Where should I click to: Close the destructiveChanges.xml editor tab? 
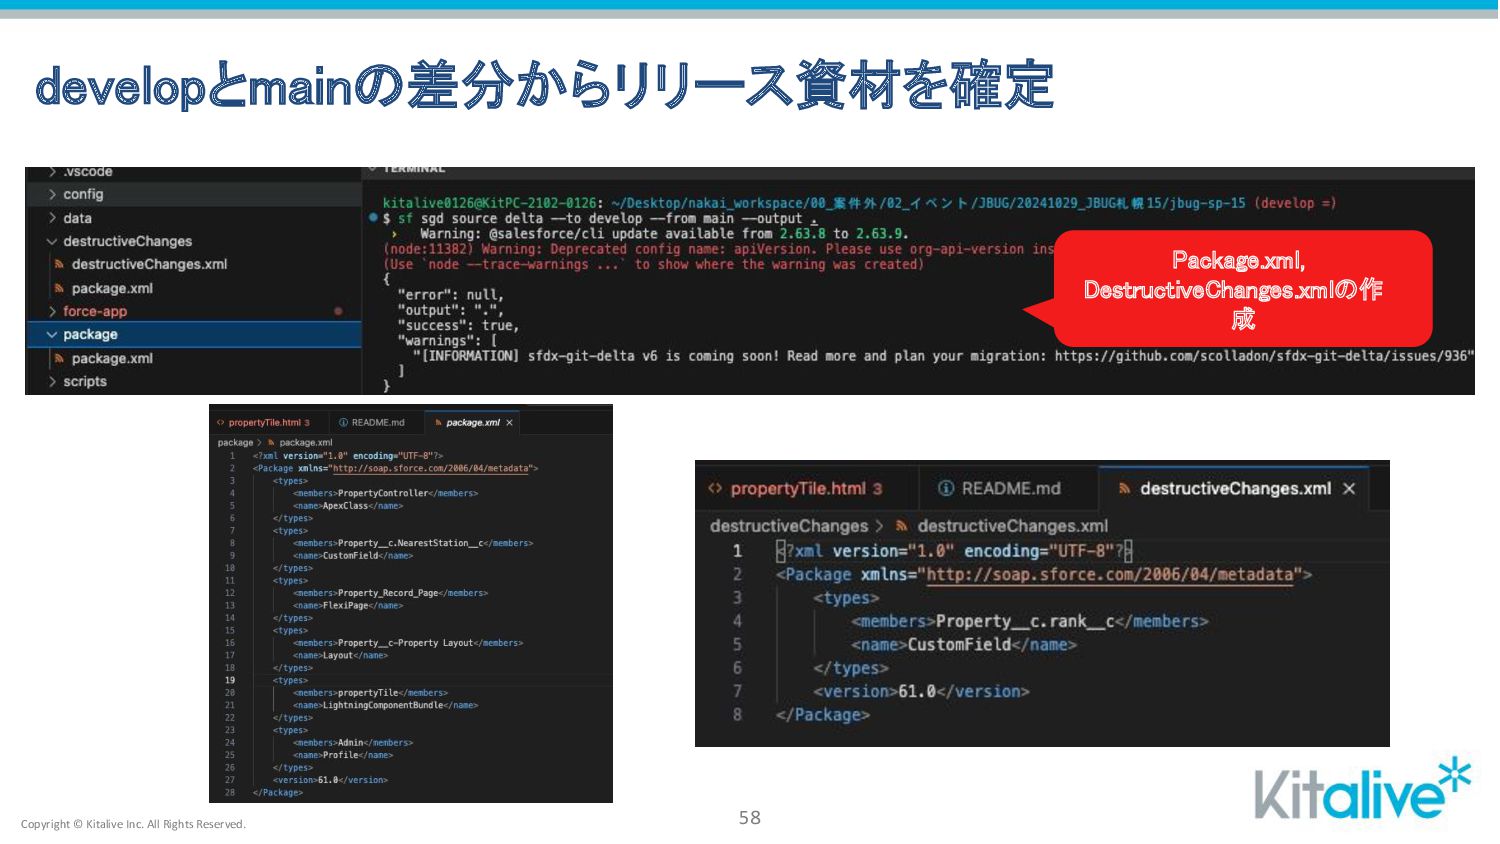[x=1349, y=489]
